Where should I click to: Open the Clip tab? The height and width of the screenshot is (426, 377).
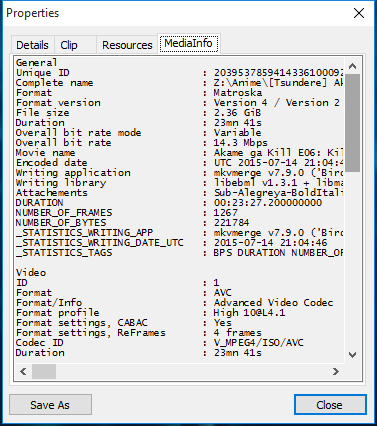point(69,45)
